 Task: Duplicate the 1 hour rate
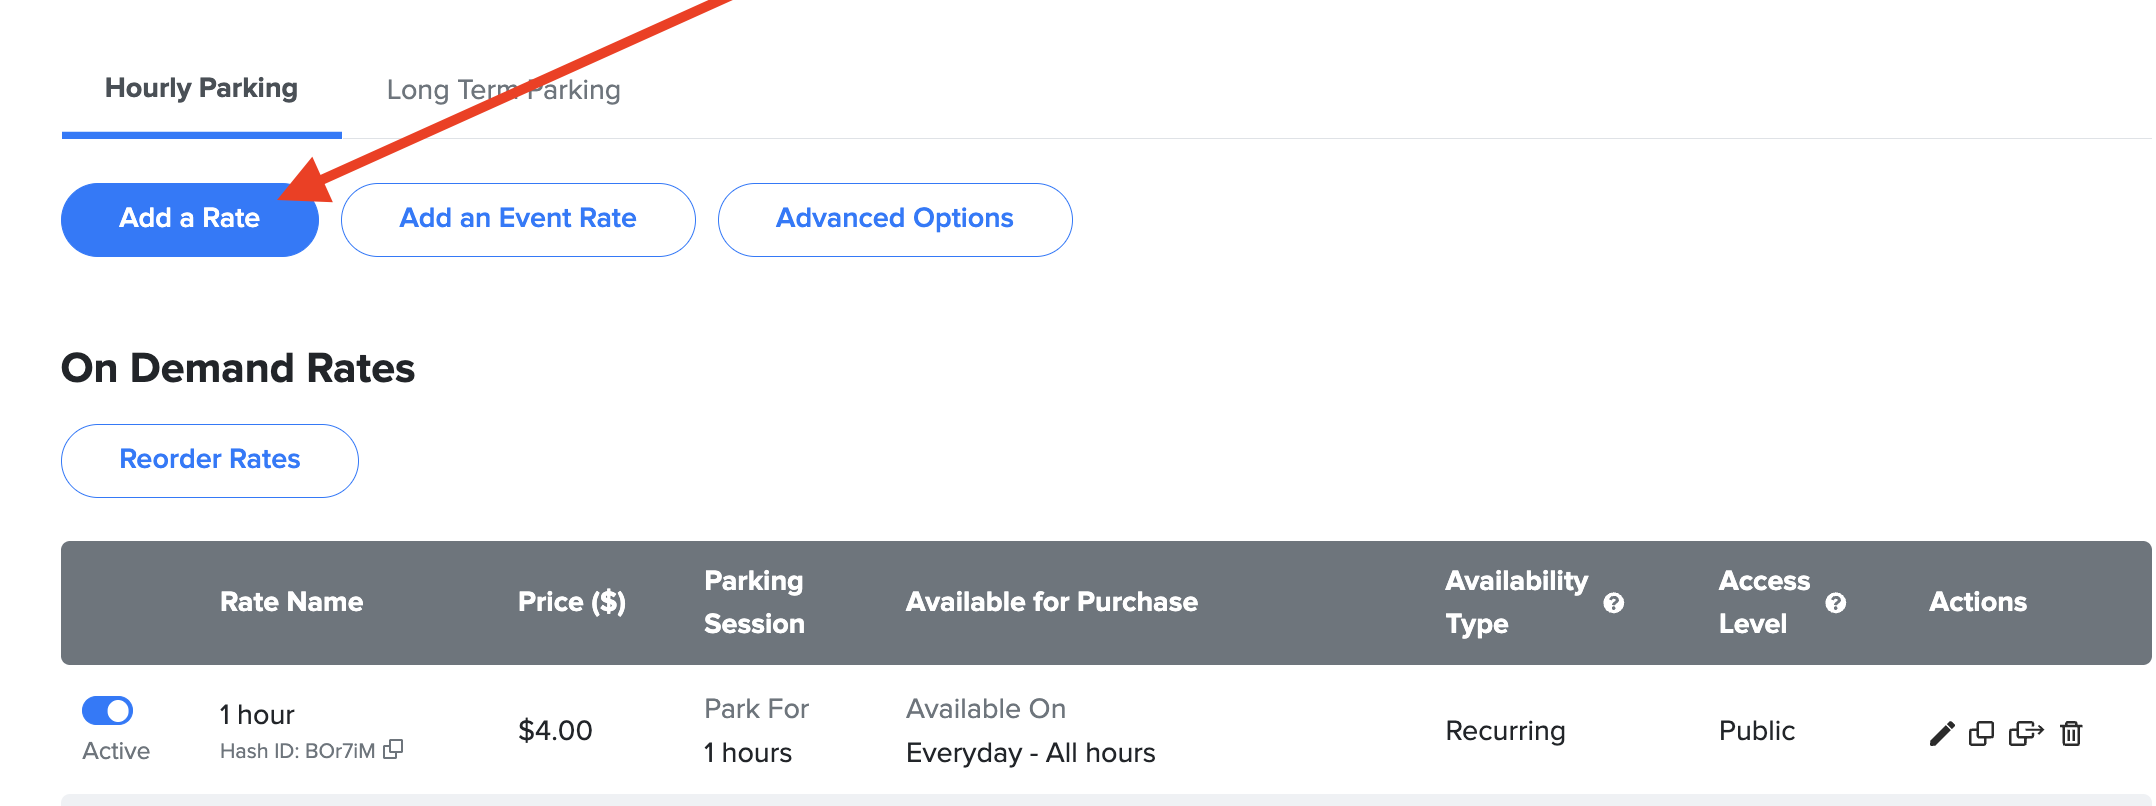point(1981,734)
